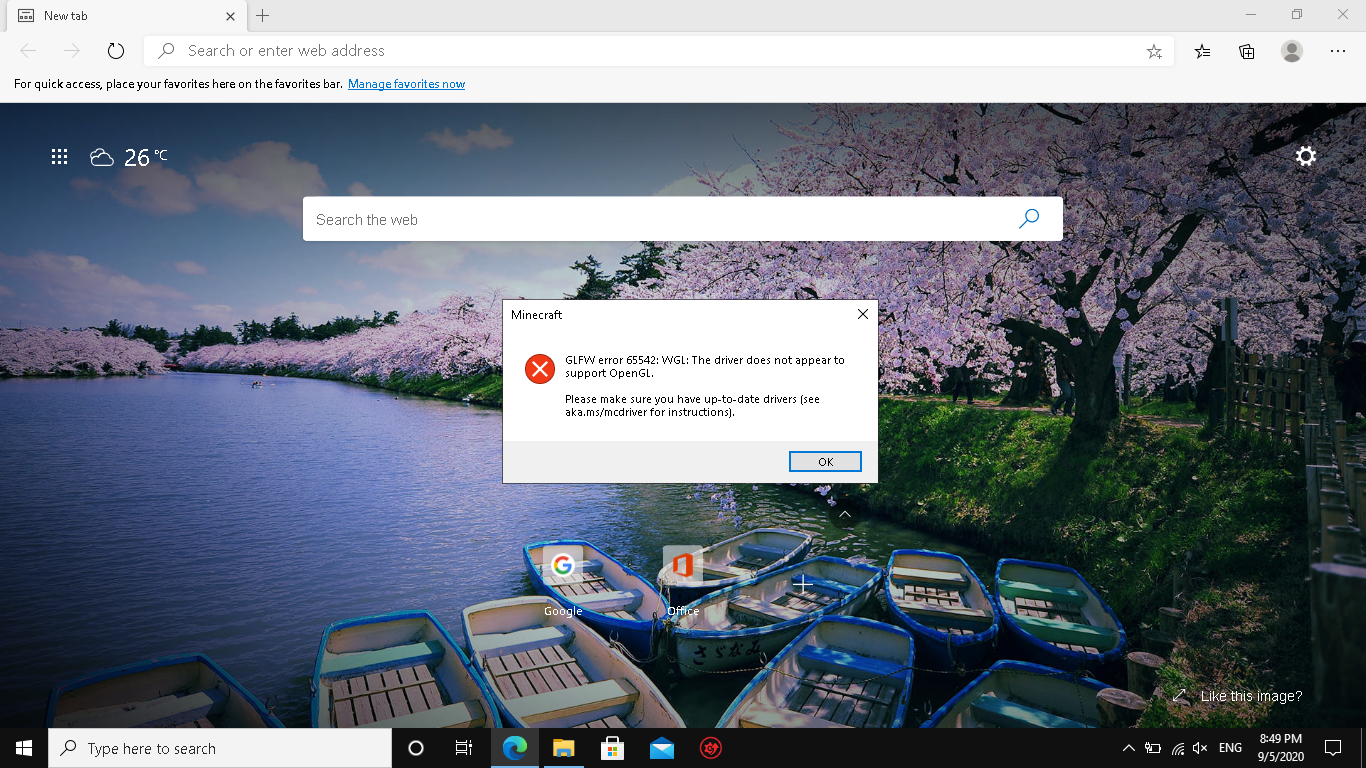Collapse quick links with the chevron

(x=845, y=514)
